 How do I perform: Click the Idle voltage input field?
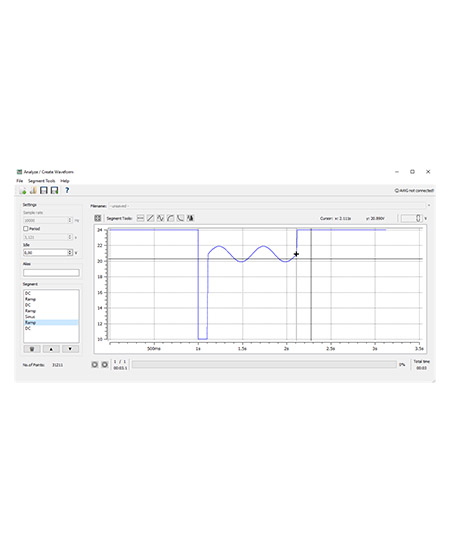point(45,253)
